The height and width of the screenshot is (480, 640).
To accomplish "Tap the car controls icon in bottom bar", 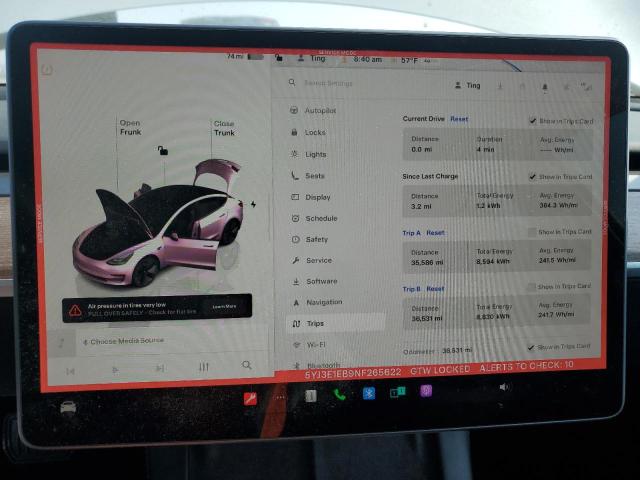I will pos(68,407).
